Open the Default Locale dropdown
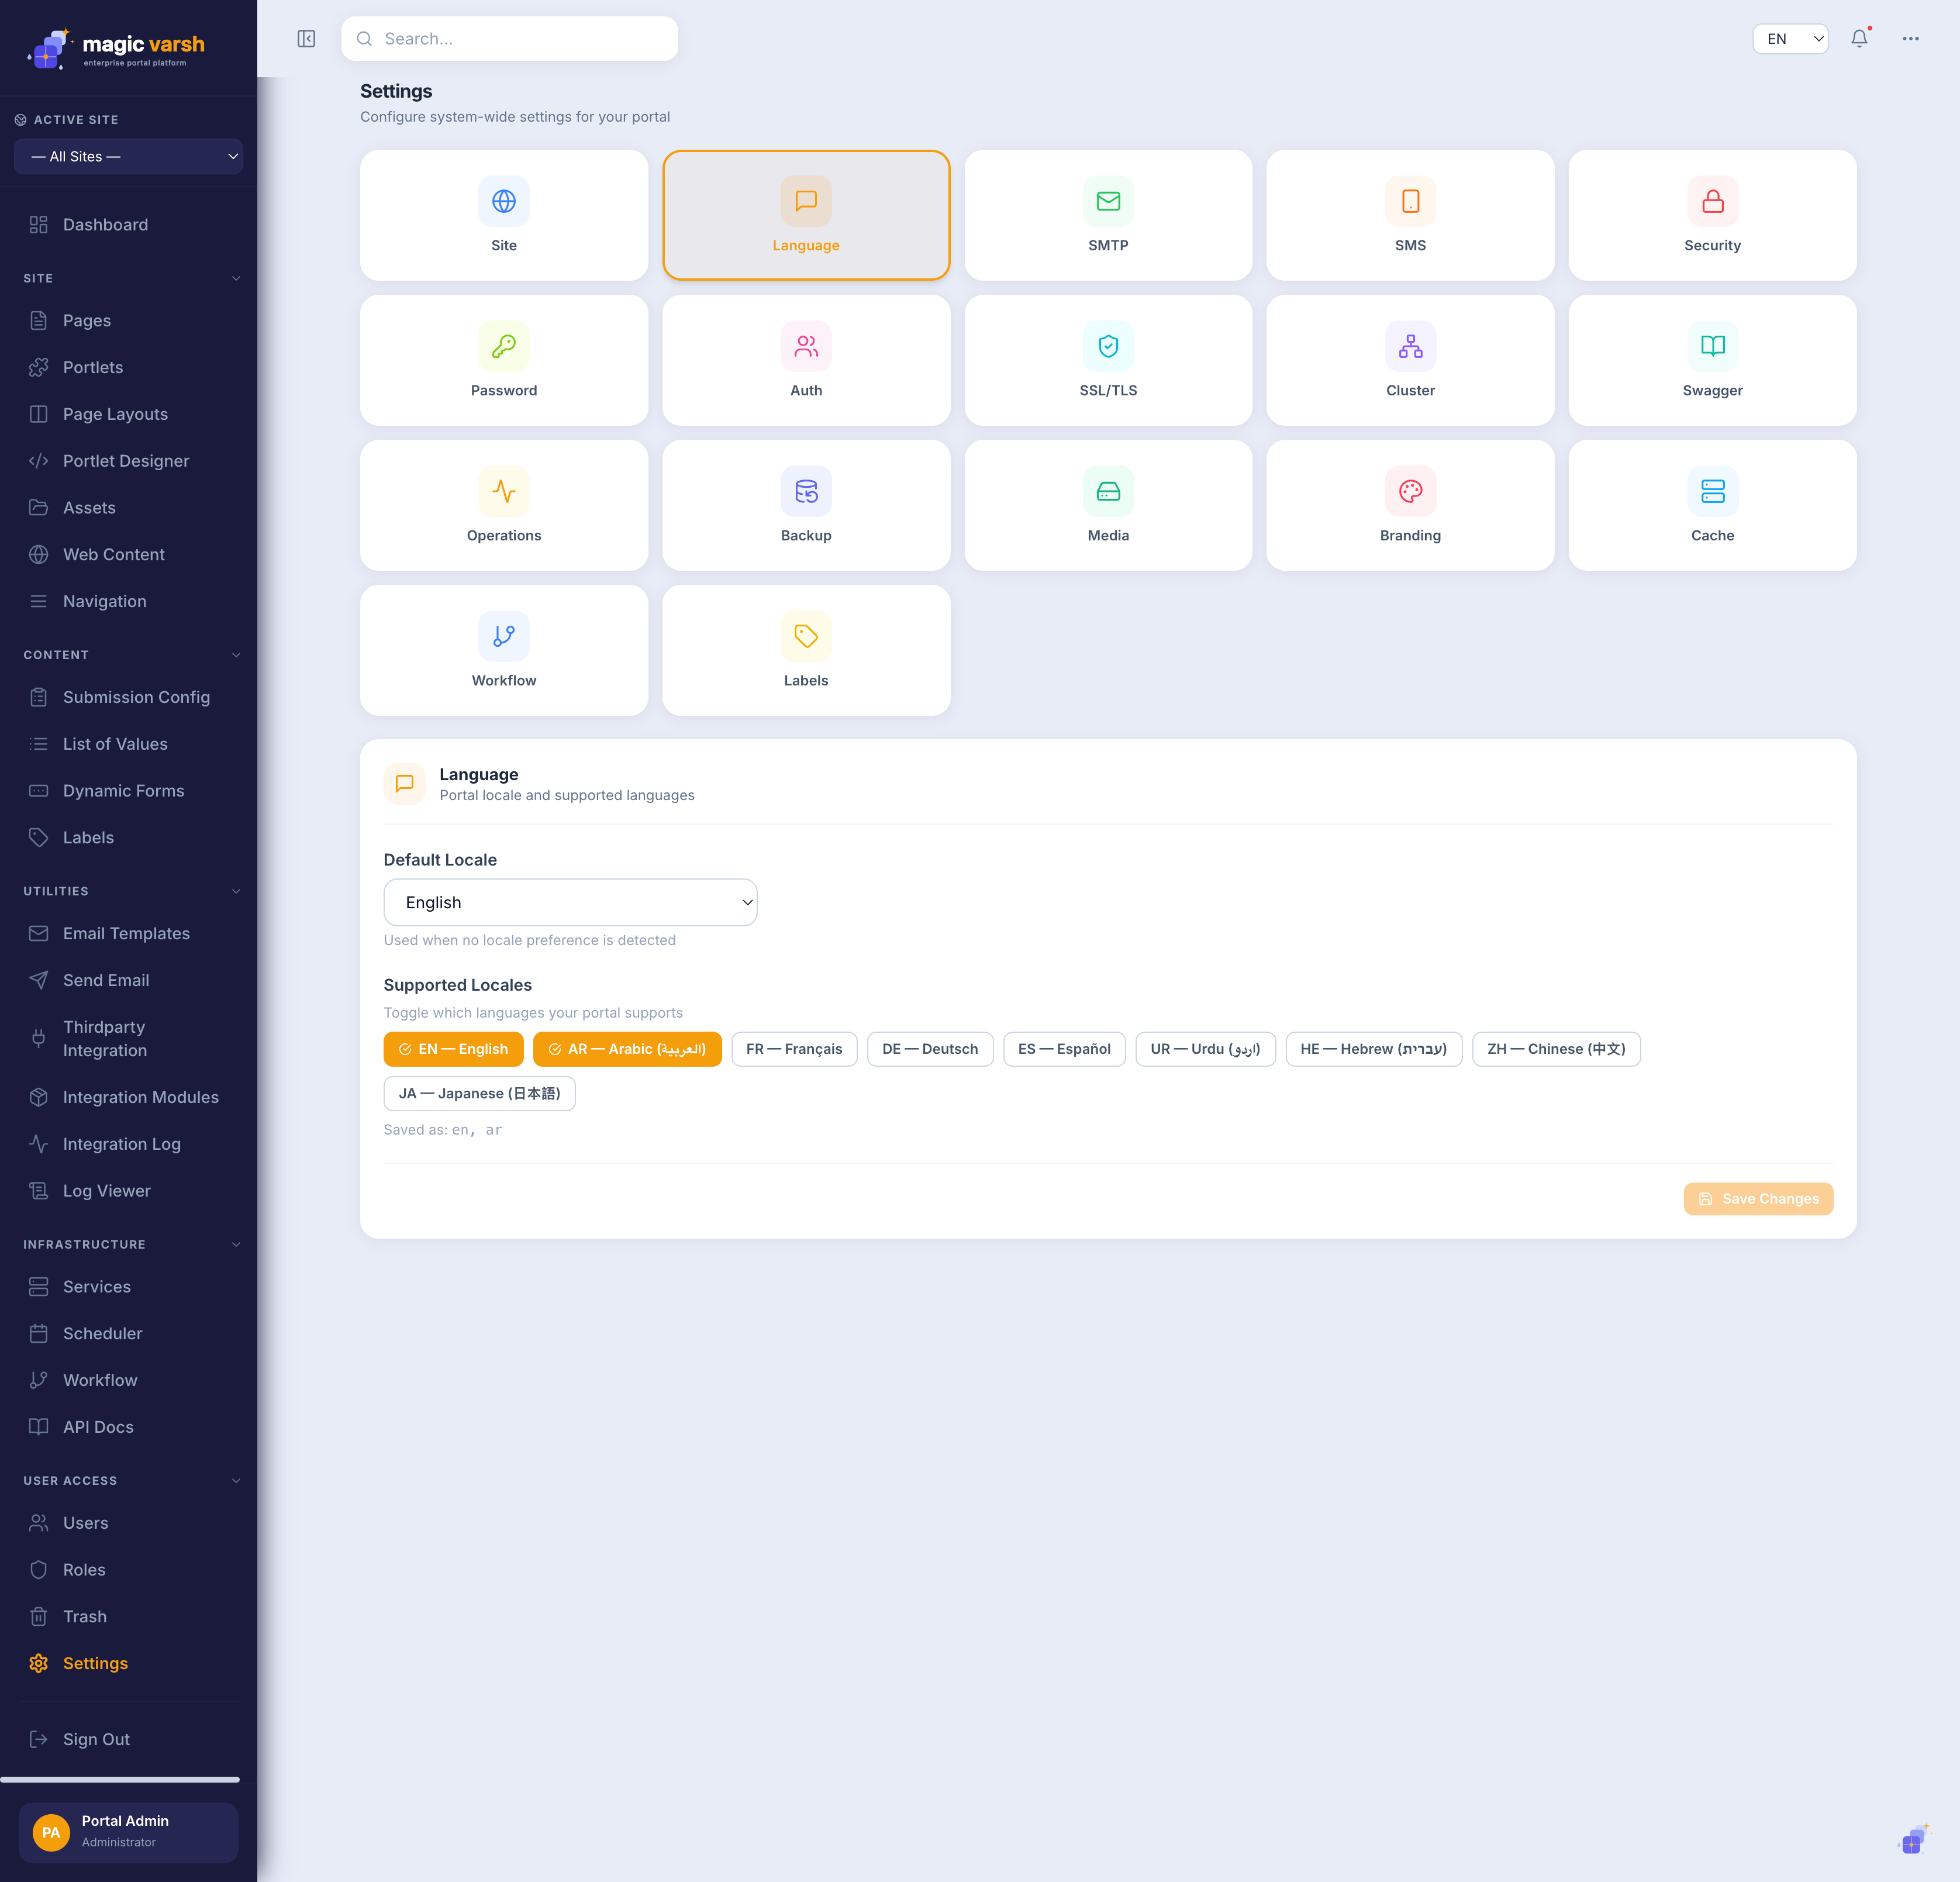Screen dimensions: 1960x1882 point(570,902)
